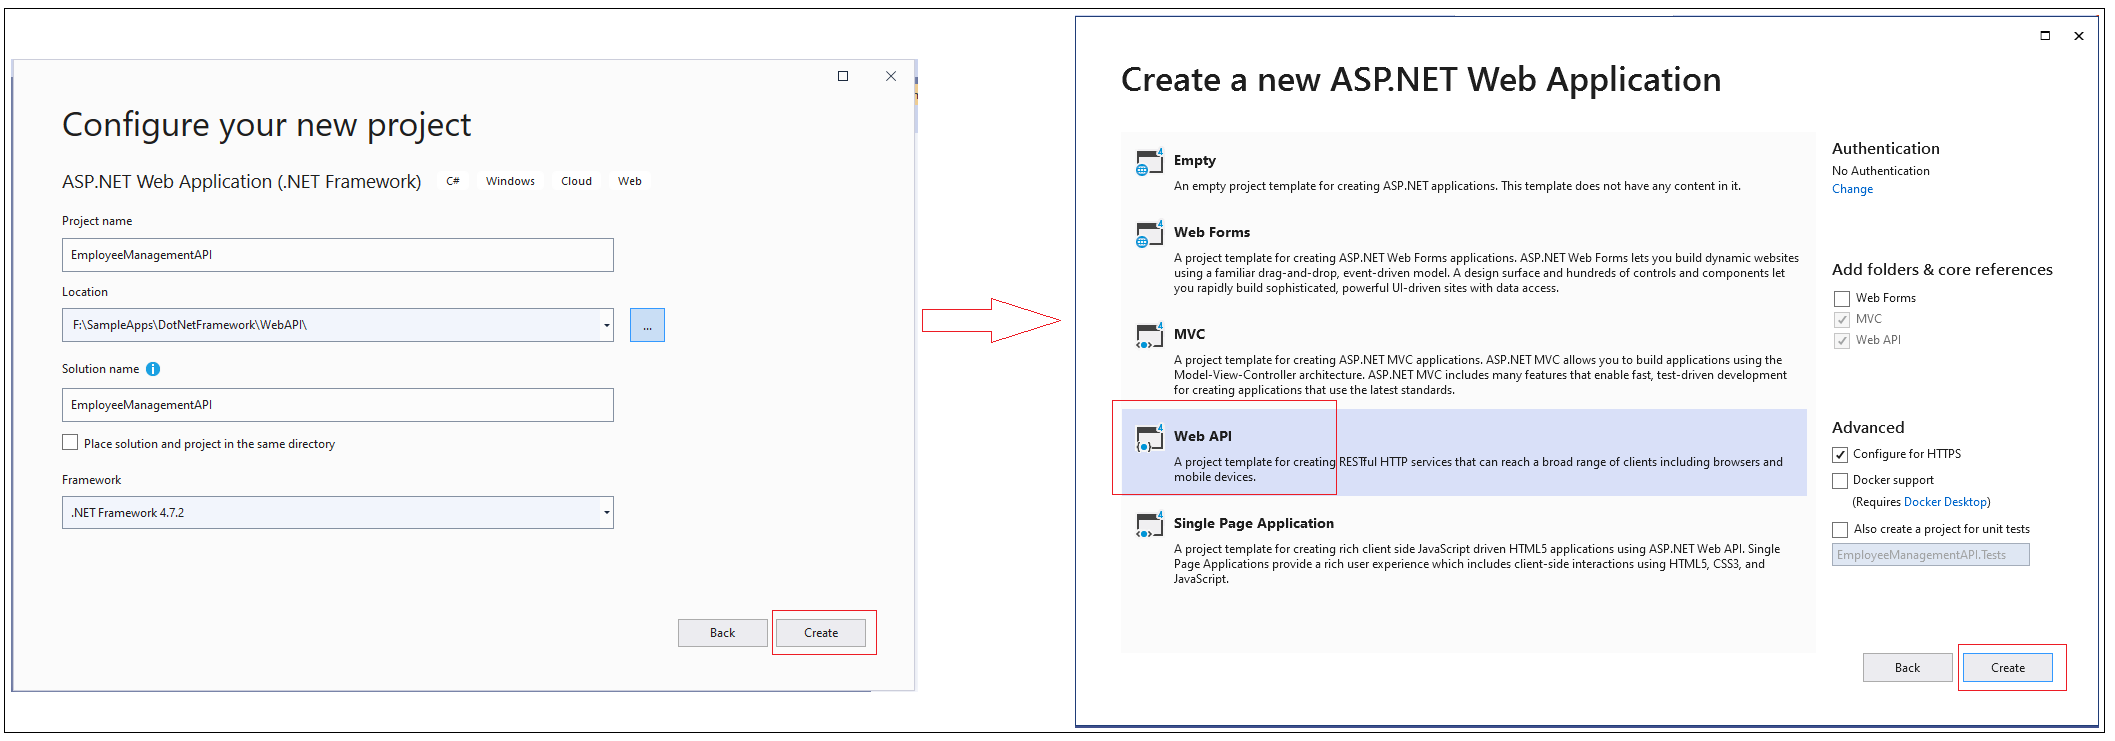Select the Web API template title
The width and height of the screenshot is (2115, 741).
pos(1203,436)
